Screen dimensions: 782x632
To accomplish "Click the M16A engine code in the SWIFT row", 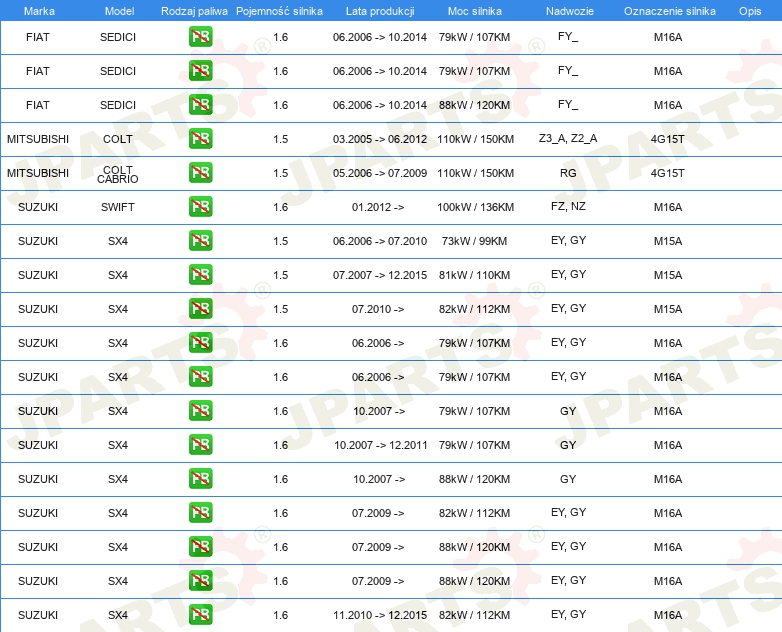I will point(668,207).
